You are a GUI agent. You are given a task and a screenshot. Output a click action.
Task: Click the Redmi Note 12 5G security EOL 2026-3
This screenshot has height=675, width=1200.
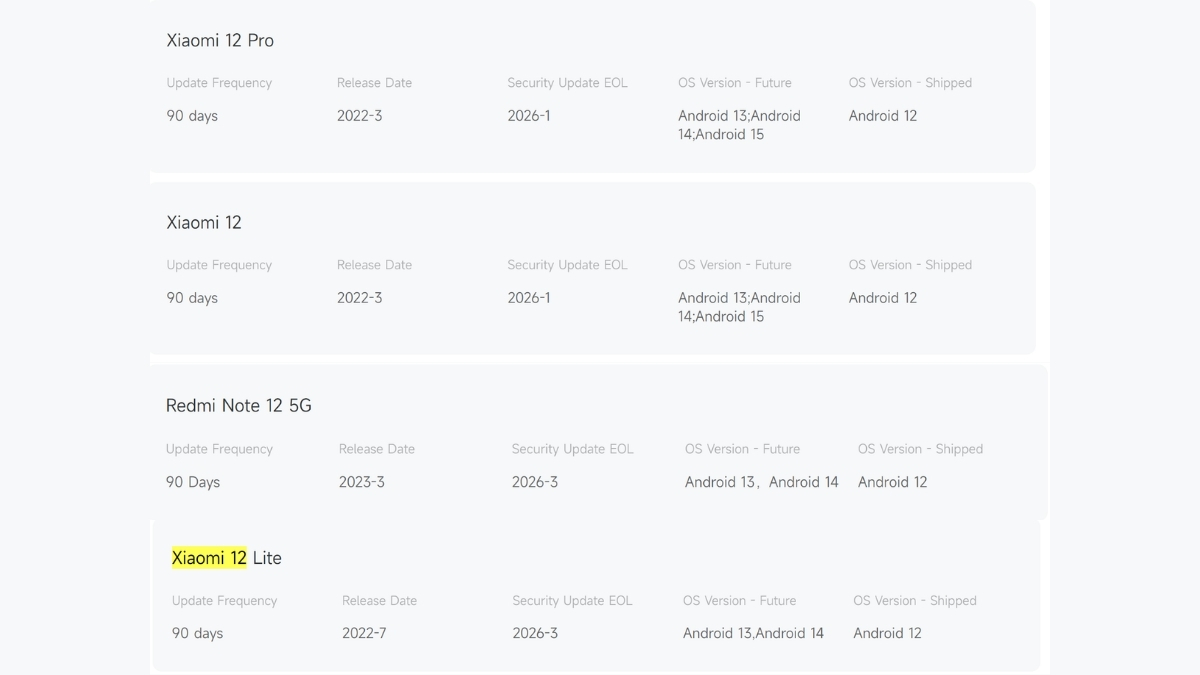(535, 482)
